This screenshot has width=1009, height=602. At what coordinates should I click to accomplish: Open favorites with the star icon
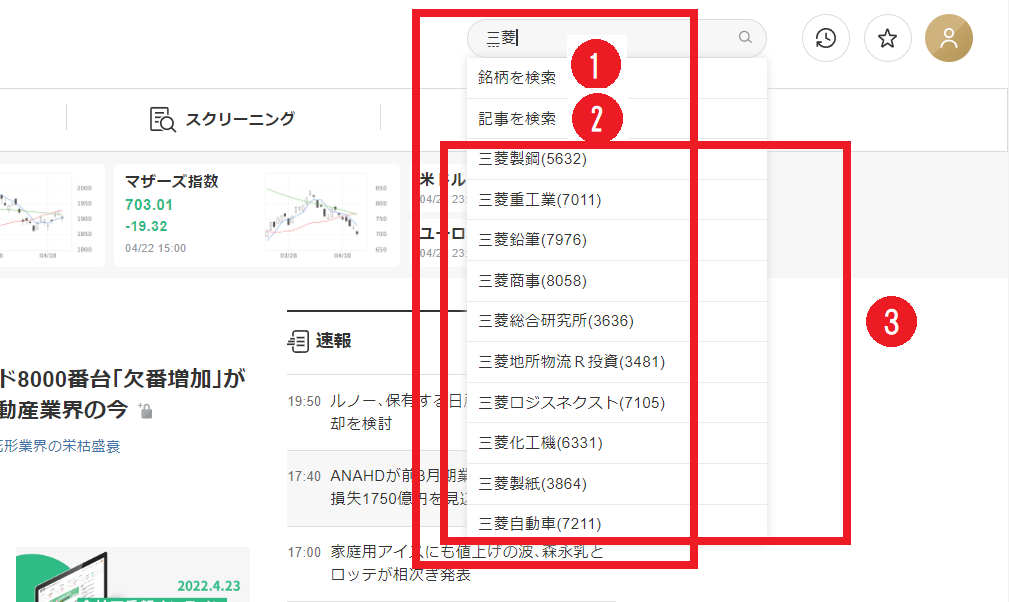(x=887, y=38)
